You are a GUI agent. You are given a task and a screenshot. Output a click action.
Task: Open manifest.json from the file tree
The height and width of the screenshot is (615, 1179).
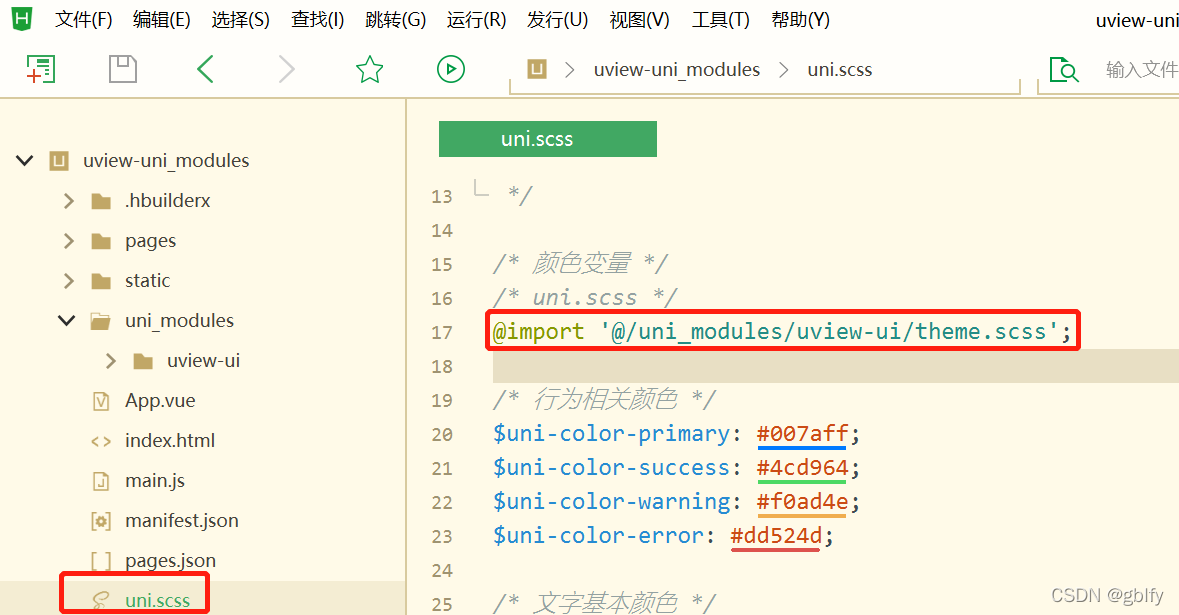pyautogui.click(x=182, y=520)
